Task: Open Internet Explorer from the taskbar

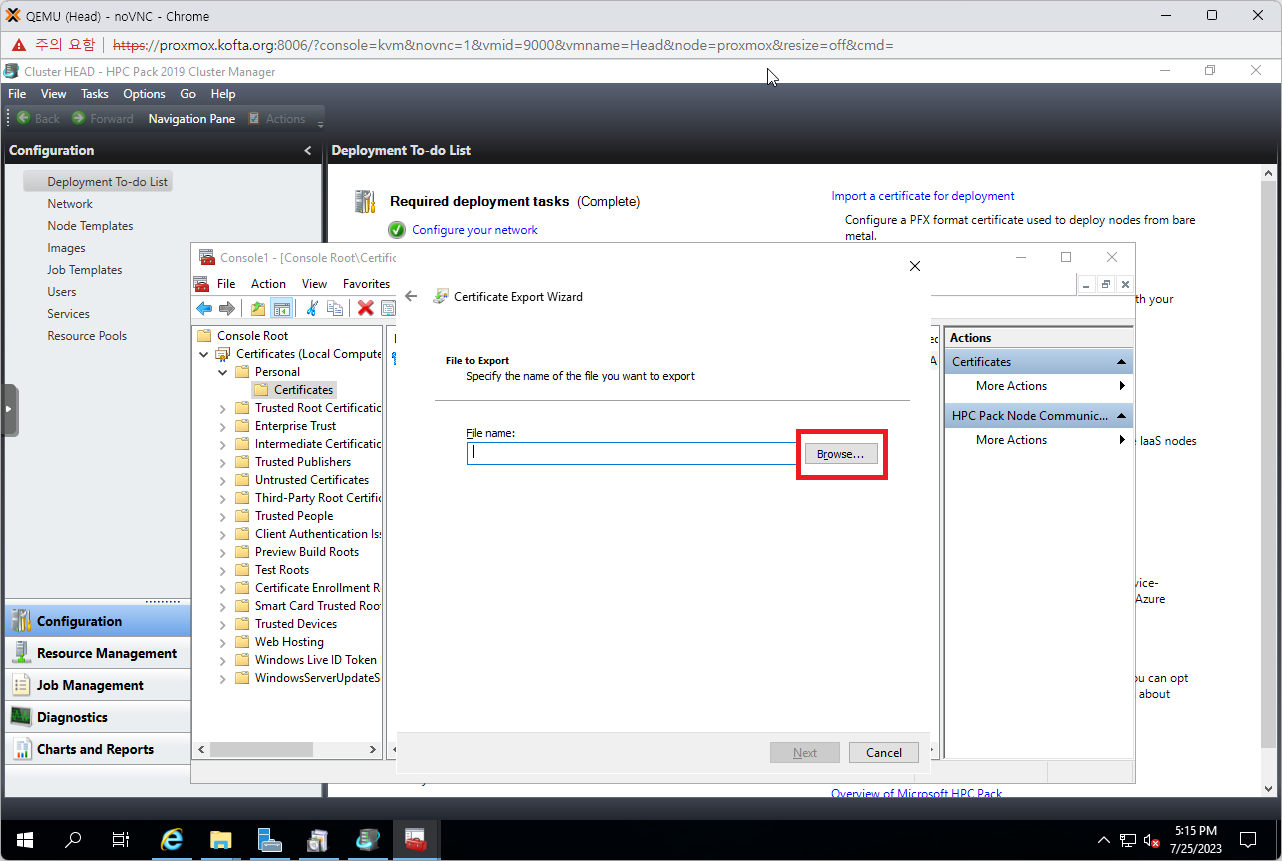Action: (x=172, y=840)
